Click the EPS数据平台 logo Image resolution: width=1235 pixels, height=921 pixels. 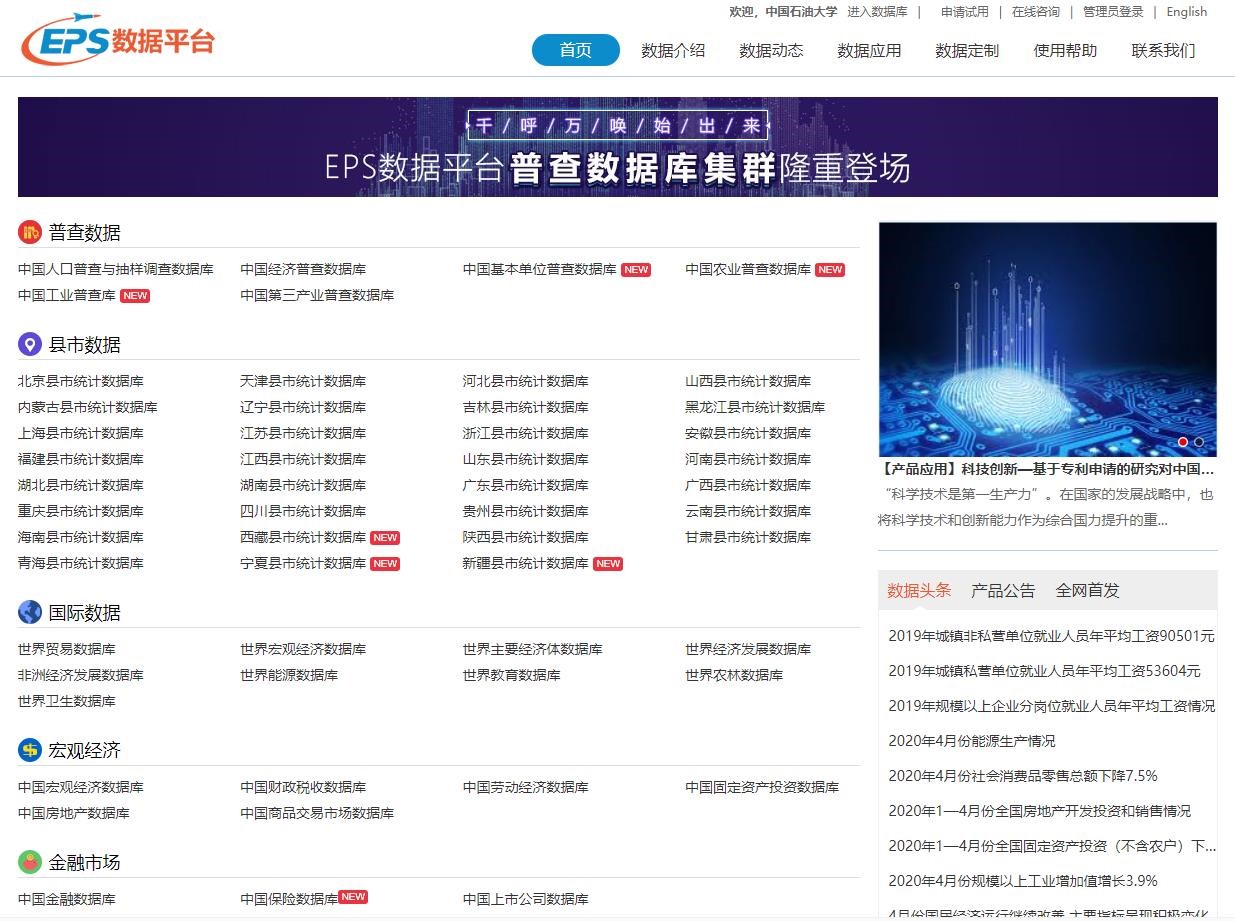click(118, 40)
